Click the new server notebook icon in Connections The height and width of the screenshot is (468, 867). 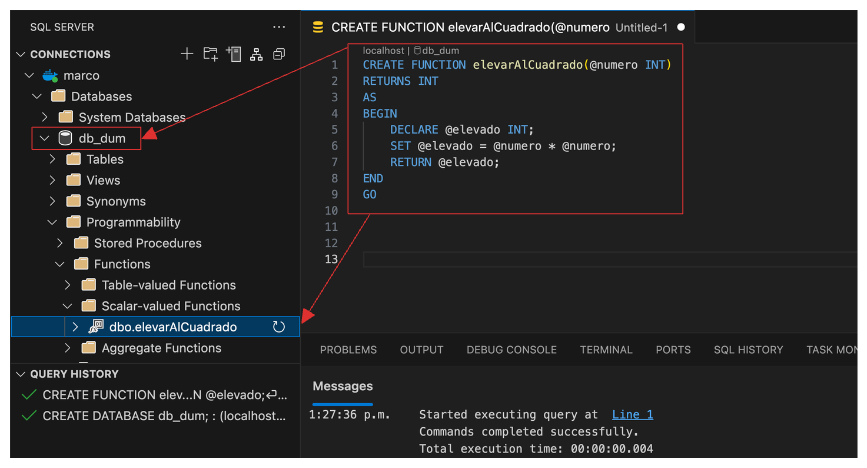coord(233,54)
